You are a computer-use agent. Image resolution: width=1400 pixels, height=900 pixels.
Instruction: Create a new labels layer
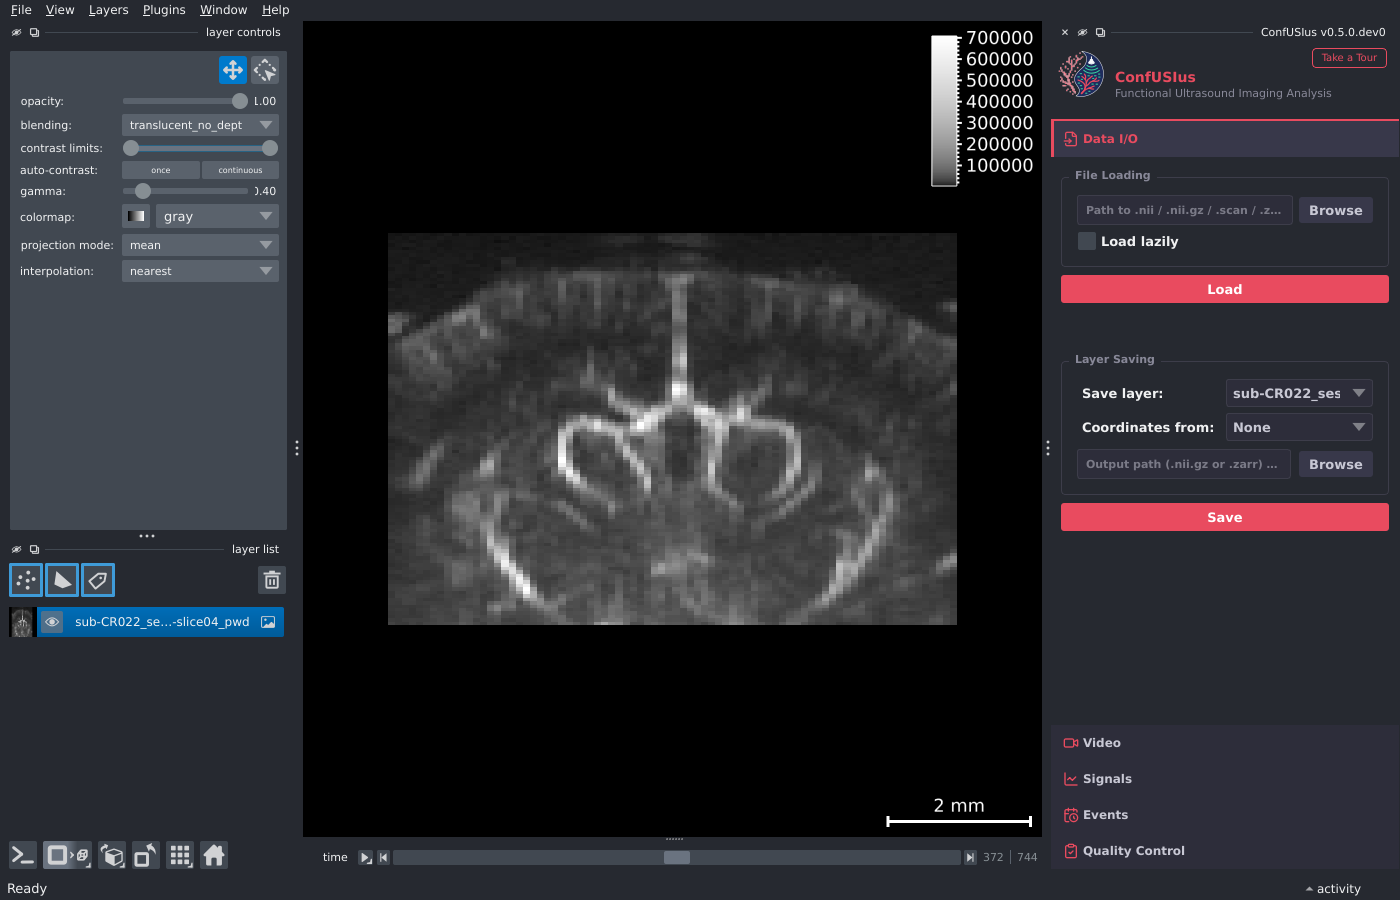coord(98,580)
